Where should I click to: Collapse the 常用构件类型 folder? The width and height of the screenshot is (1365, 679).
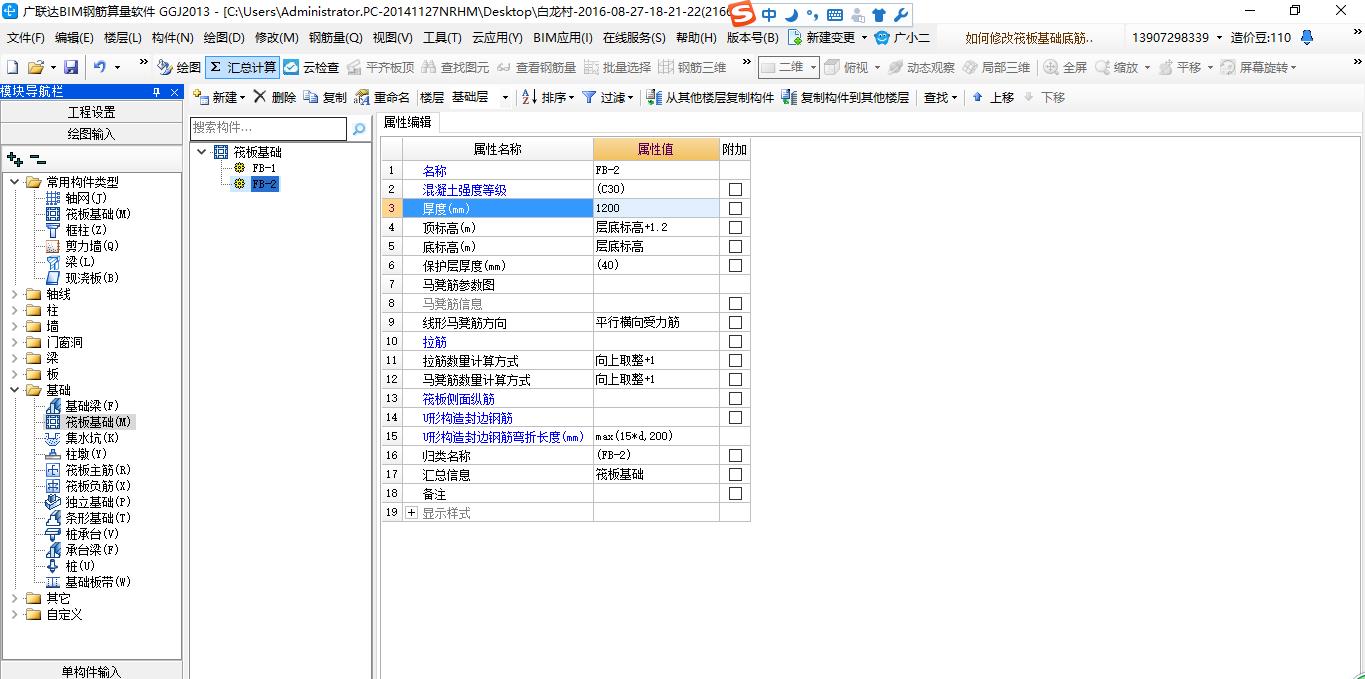coord(15,182)
